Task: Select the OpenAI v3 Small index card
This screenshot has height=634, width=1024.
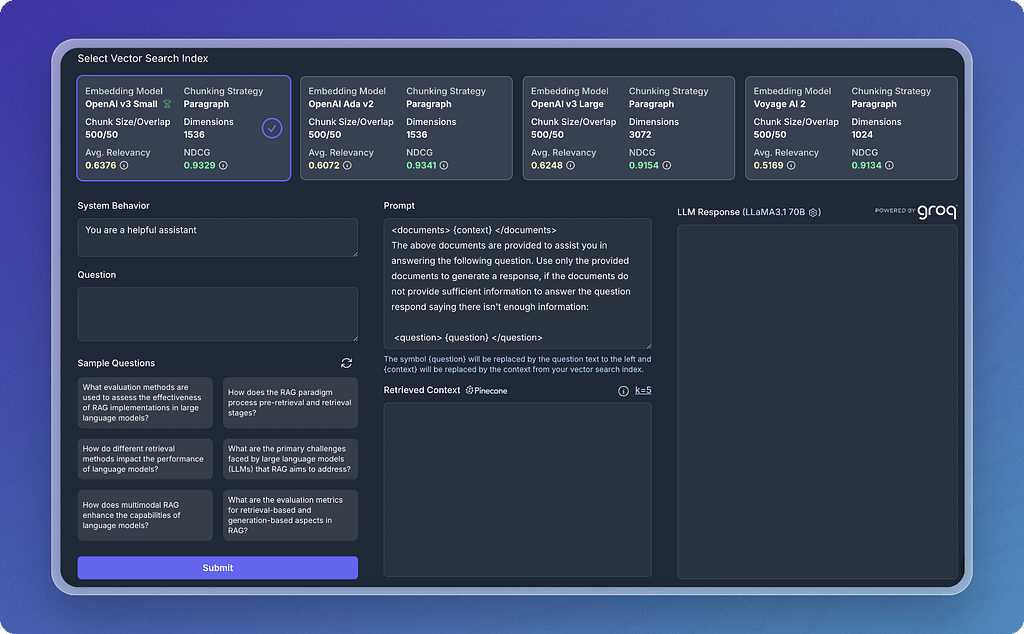Action: 184,128
